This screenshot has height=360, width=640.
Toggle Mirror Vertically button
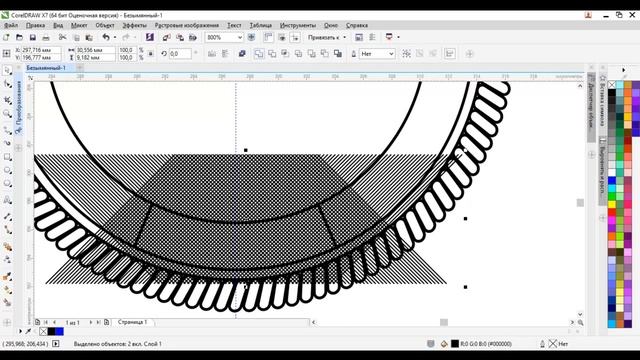pos(225,54)
